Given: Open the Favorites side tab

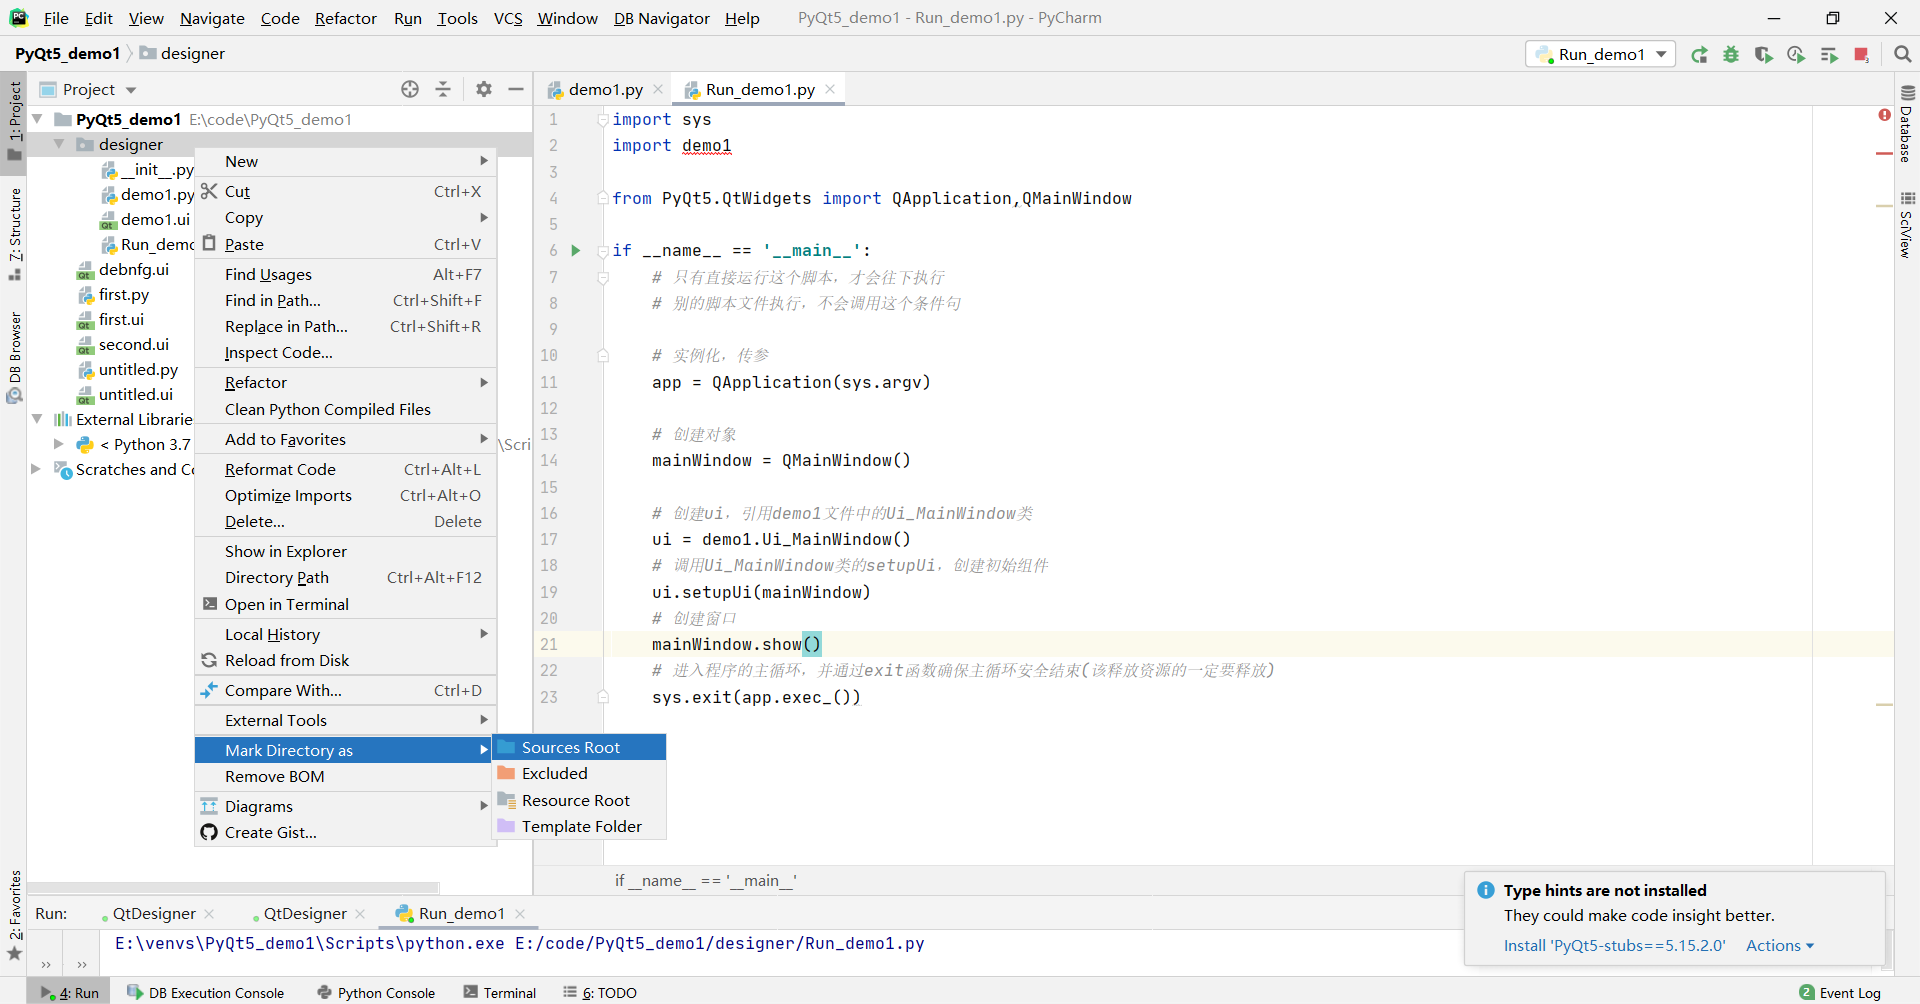Looking at the screenshot, I should [x=15, y=915].
